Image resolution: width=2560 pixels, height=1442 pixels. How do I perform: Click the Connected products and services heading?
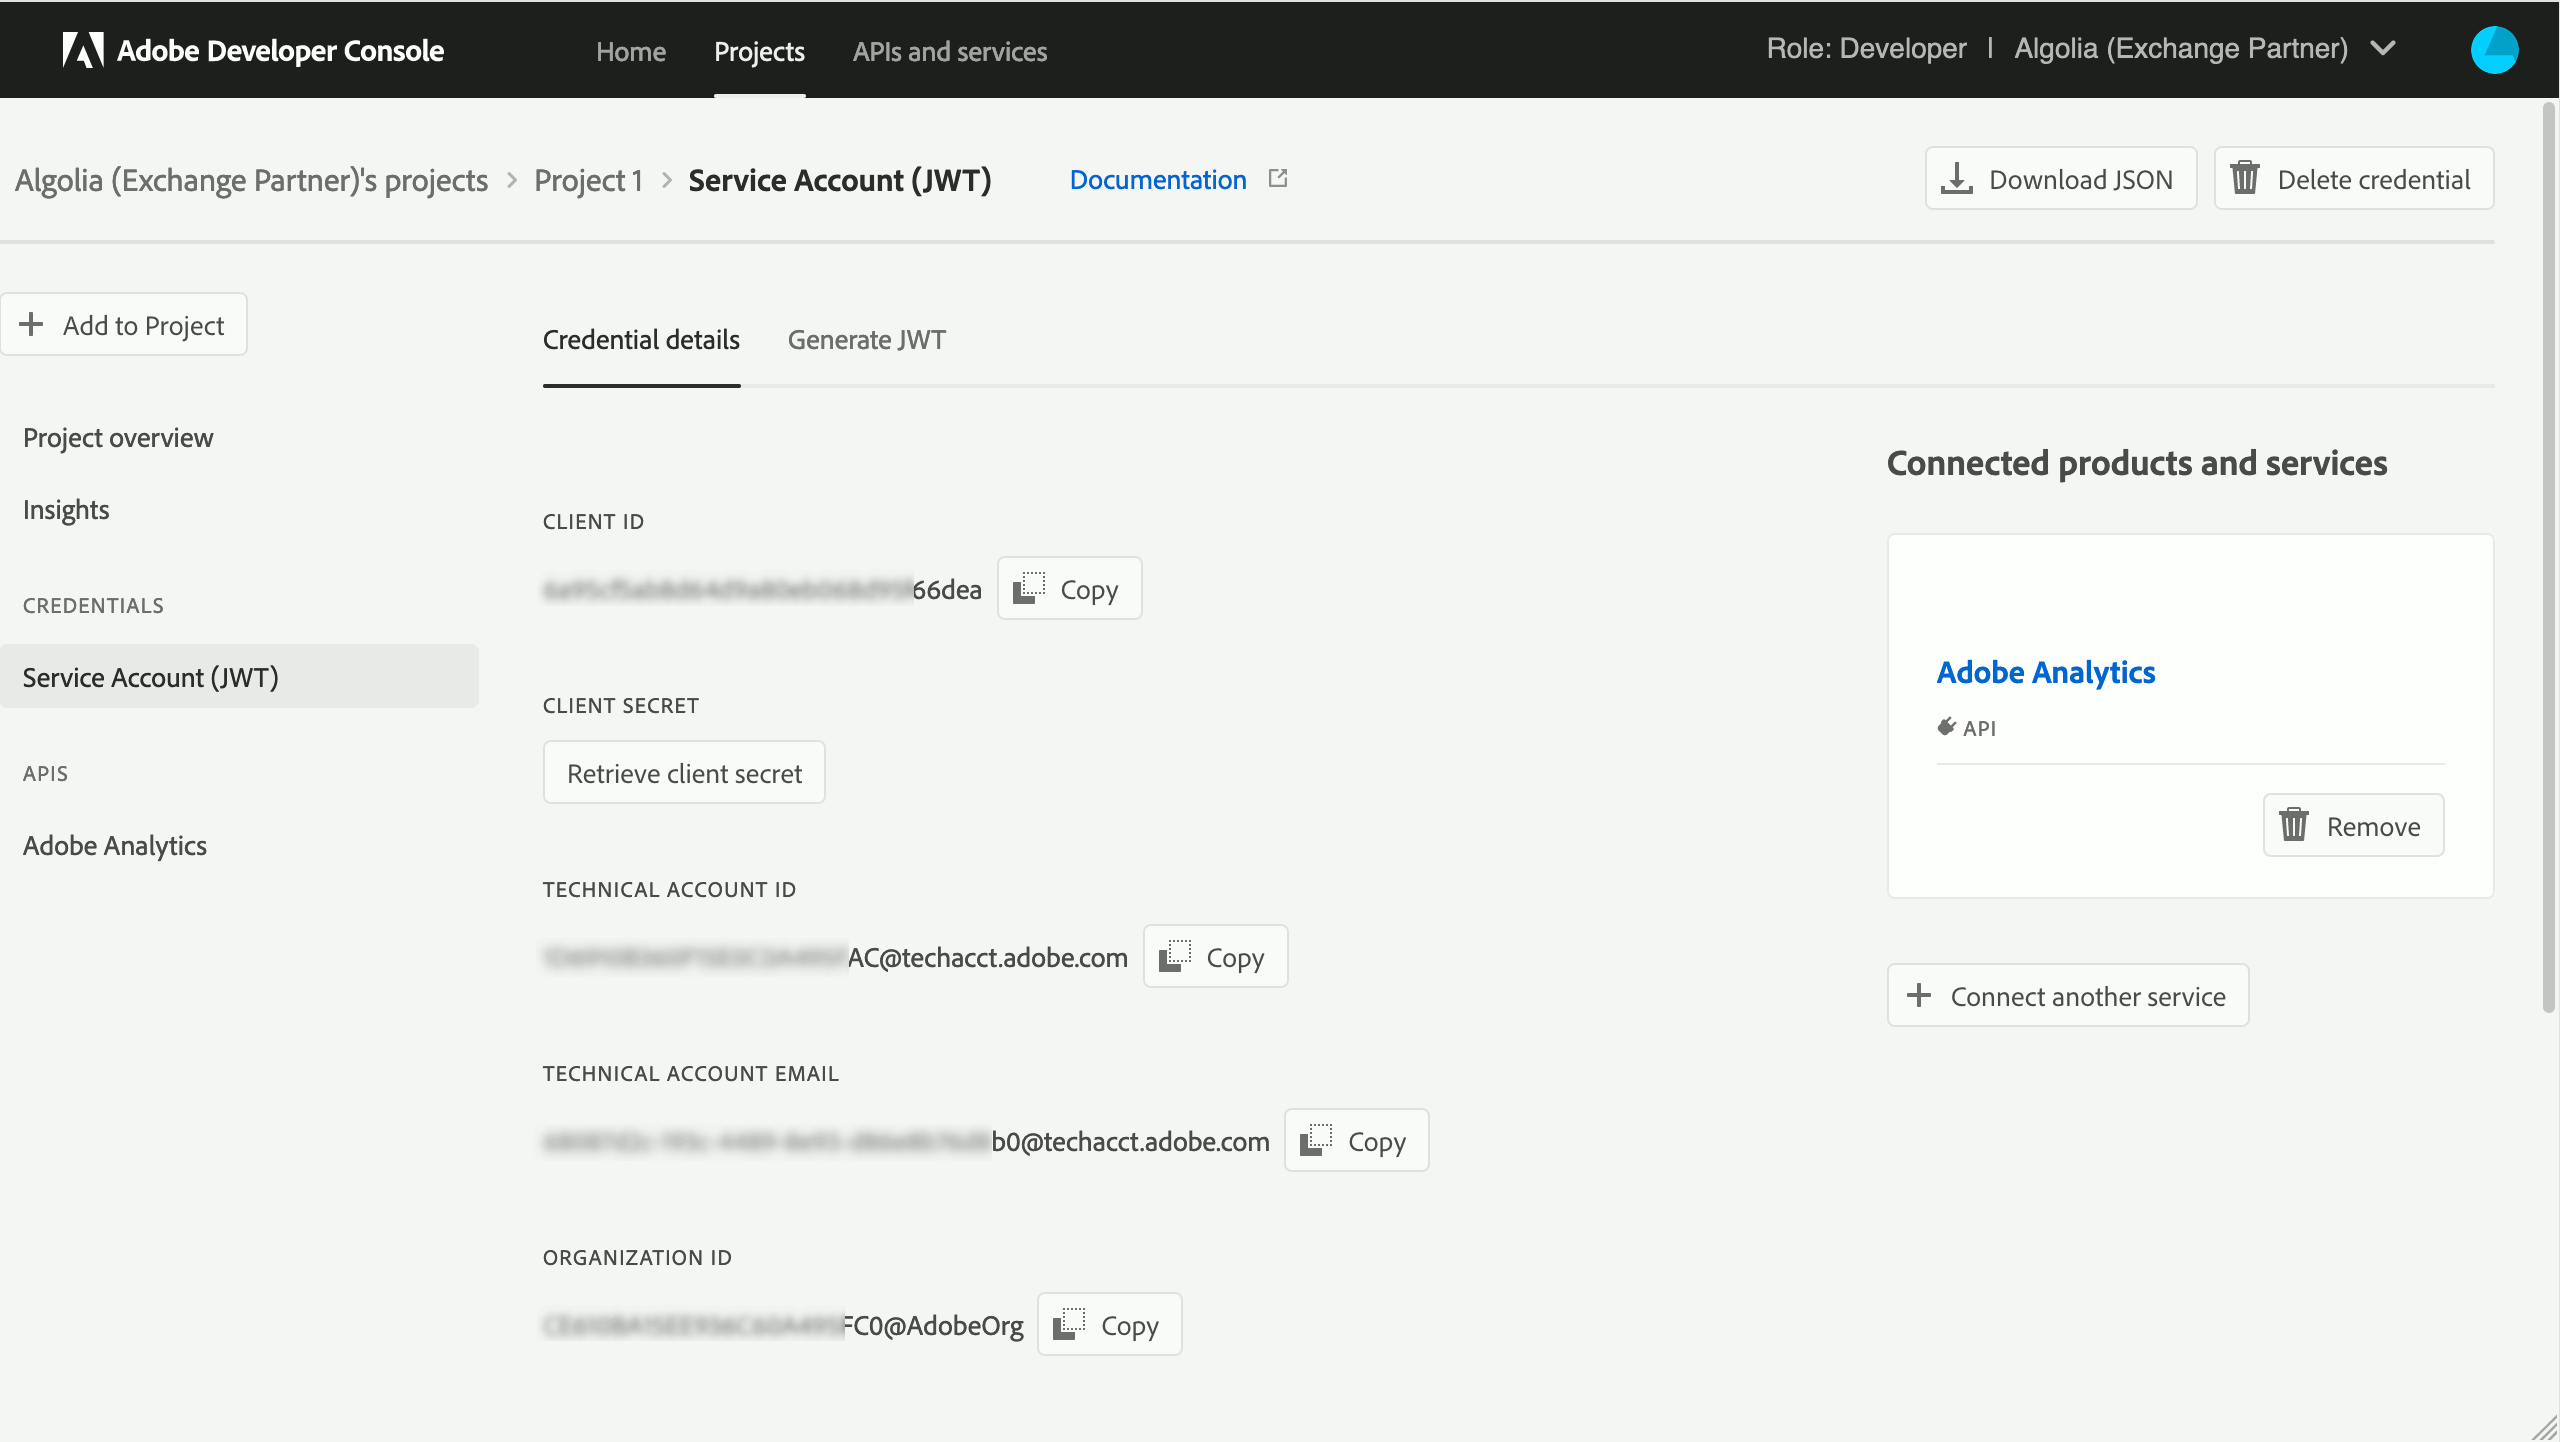(2137, 463)
